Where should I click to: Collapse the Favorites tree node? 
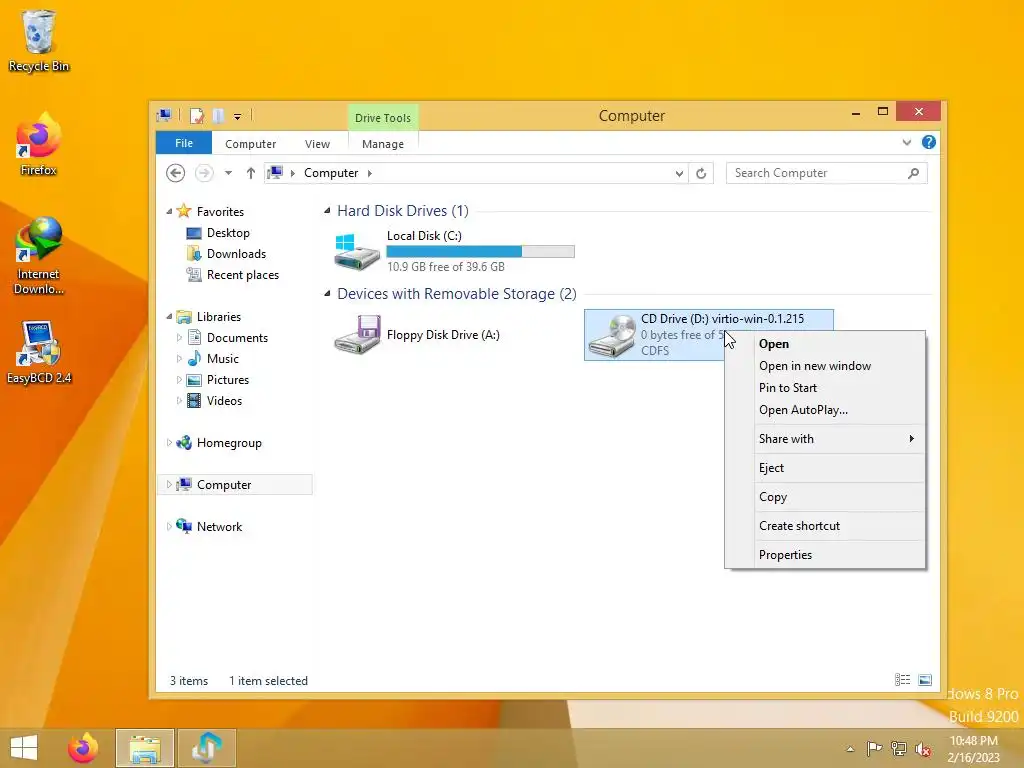pos(169,212)
